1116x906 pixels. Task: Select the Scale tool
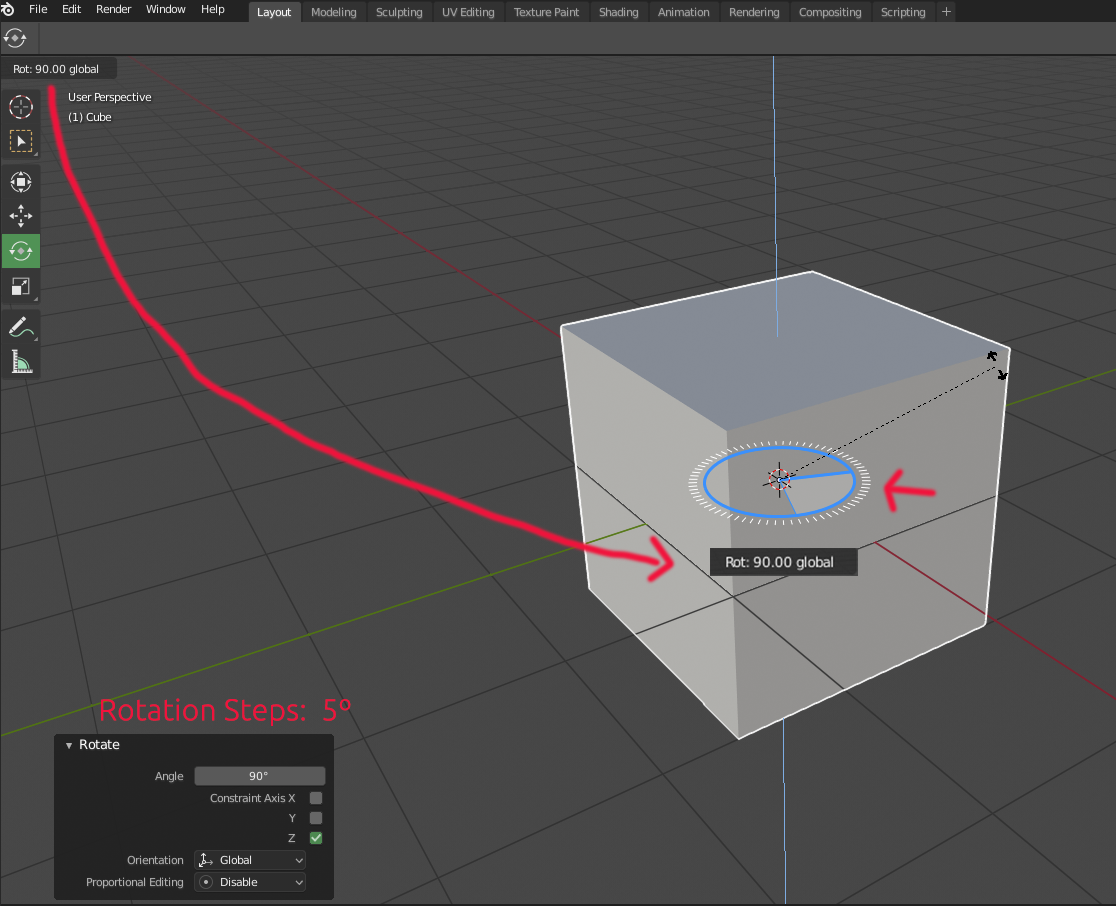coord(21,286)
